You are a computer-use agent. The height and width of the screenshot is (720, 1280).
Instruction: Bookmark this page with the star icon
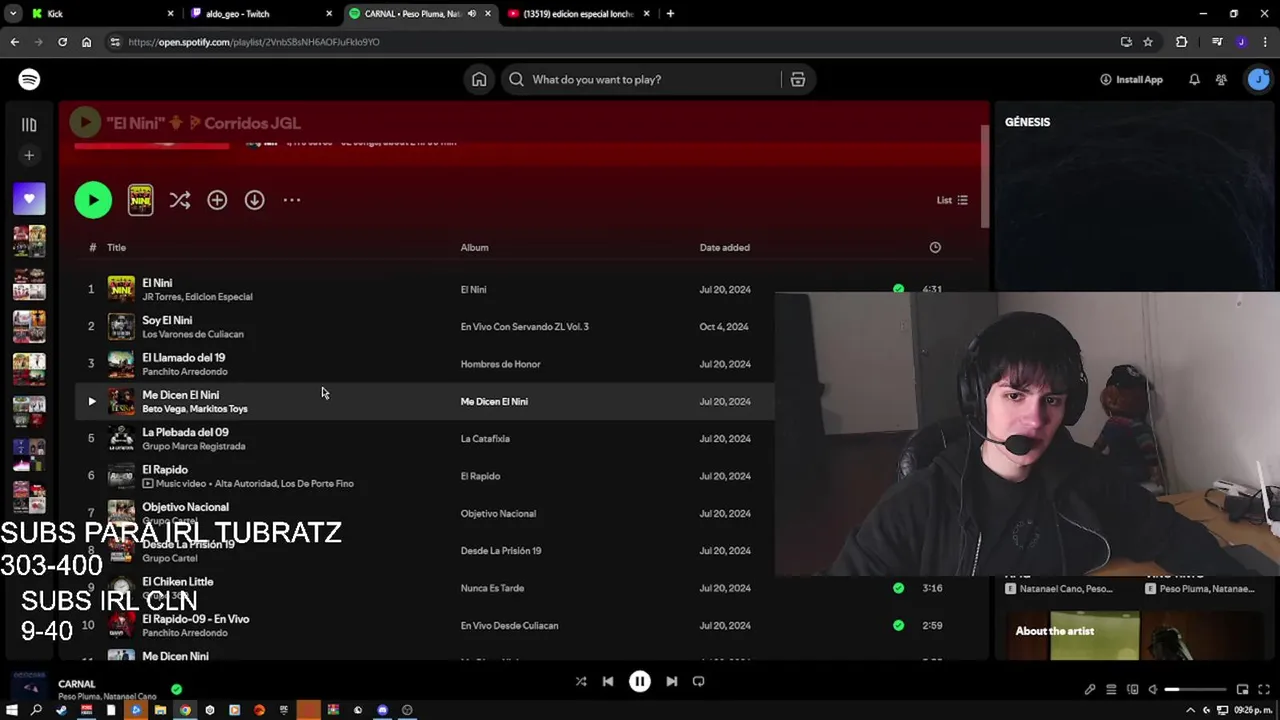click(x=1148, y=42)
